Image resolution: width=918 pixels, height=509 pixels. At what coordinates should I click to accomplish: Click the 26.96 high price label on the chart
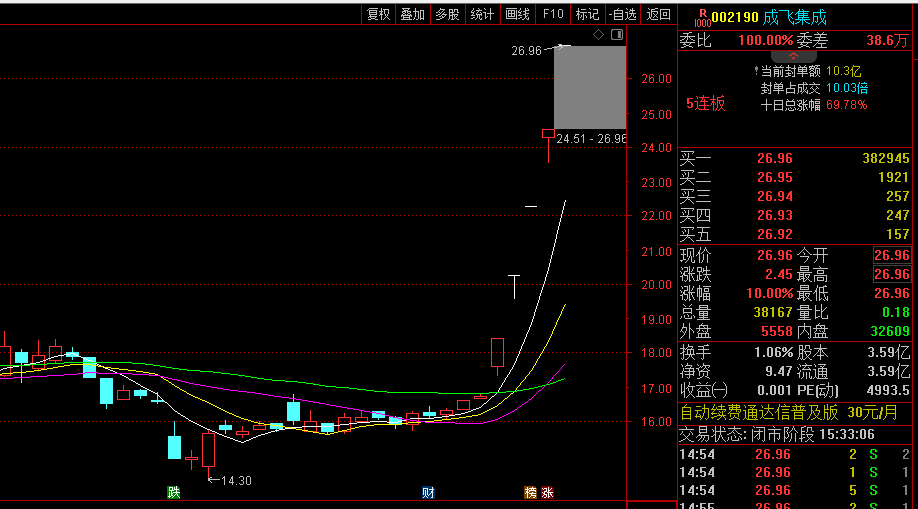526,51
